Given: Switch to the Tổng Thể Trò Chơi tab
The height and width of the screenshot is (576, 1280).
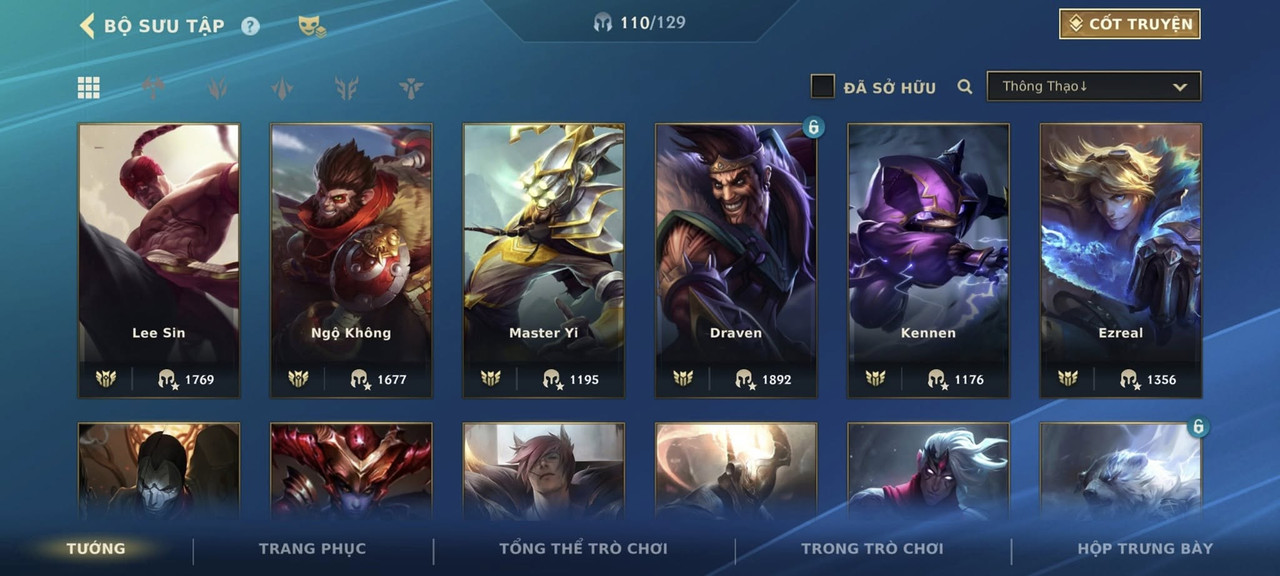Looking at the screenshot, I should [x=583, y=548].
